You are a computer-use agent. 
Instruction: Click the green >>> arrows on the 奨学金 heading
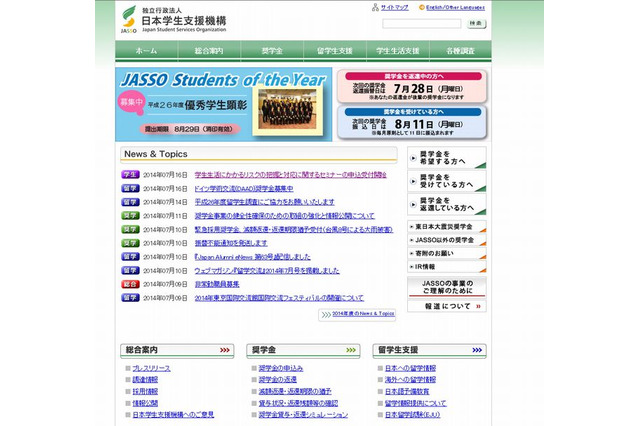[351, 350]
